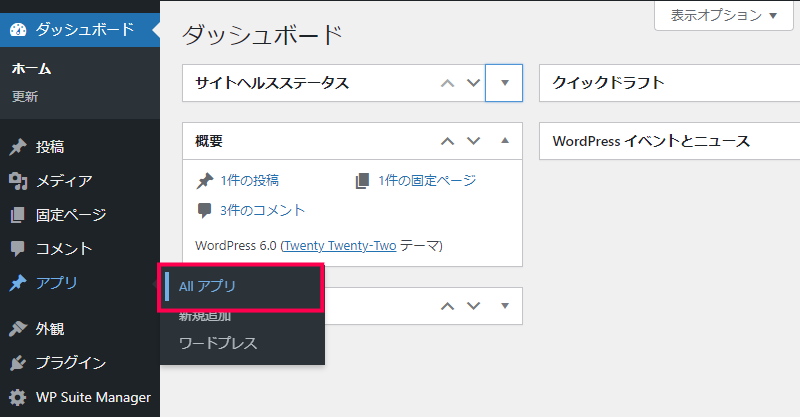Image resolution: width=800 pixels, height=417 pixels.
Task: Select All アプリ in flyout submenu
Action: (207, 286)
